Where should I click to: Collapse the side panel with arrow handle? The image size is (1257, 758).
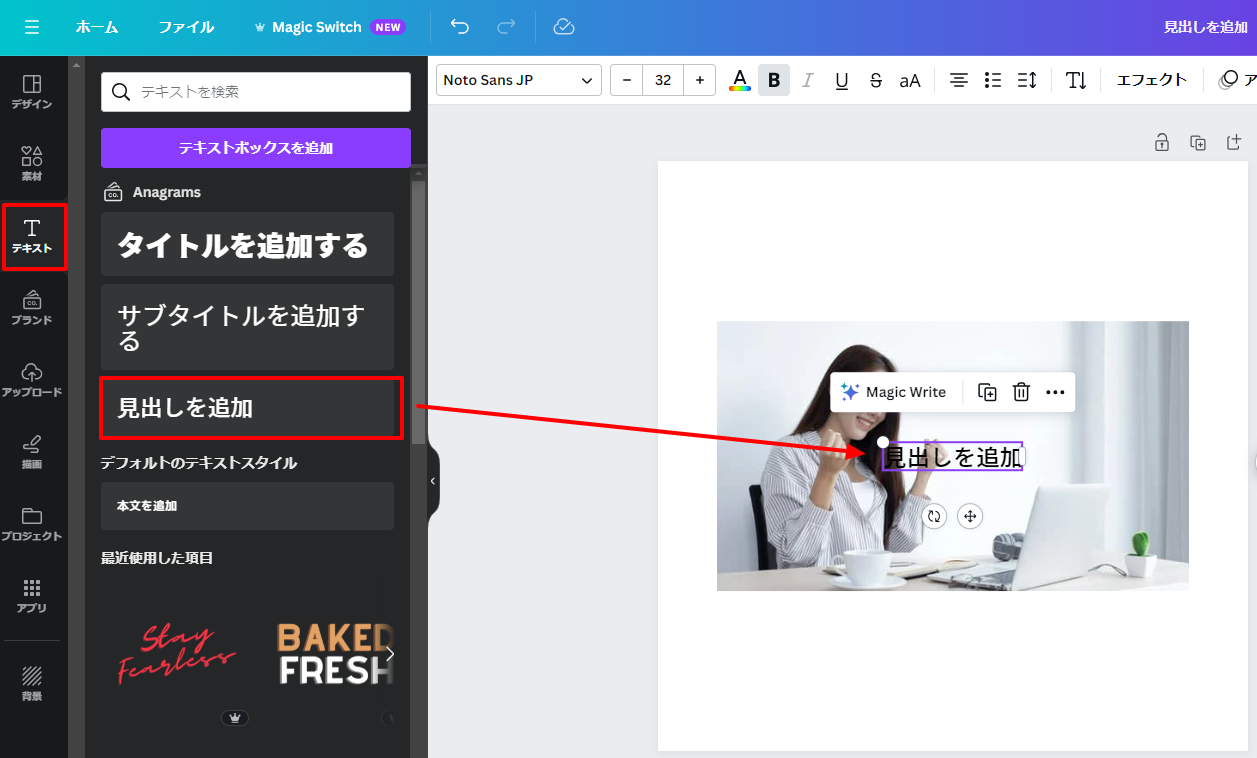pos(433,481)
